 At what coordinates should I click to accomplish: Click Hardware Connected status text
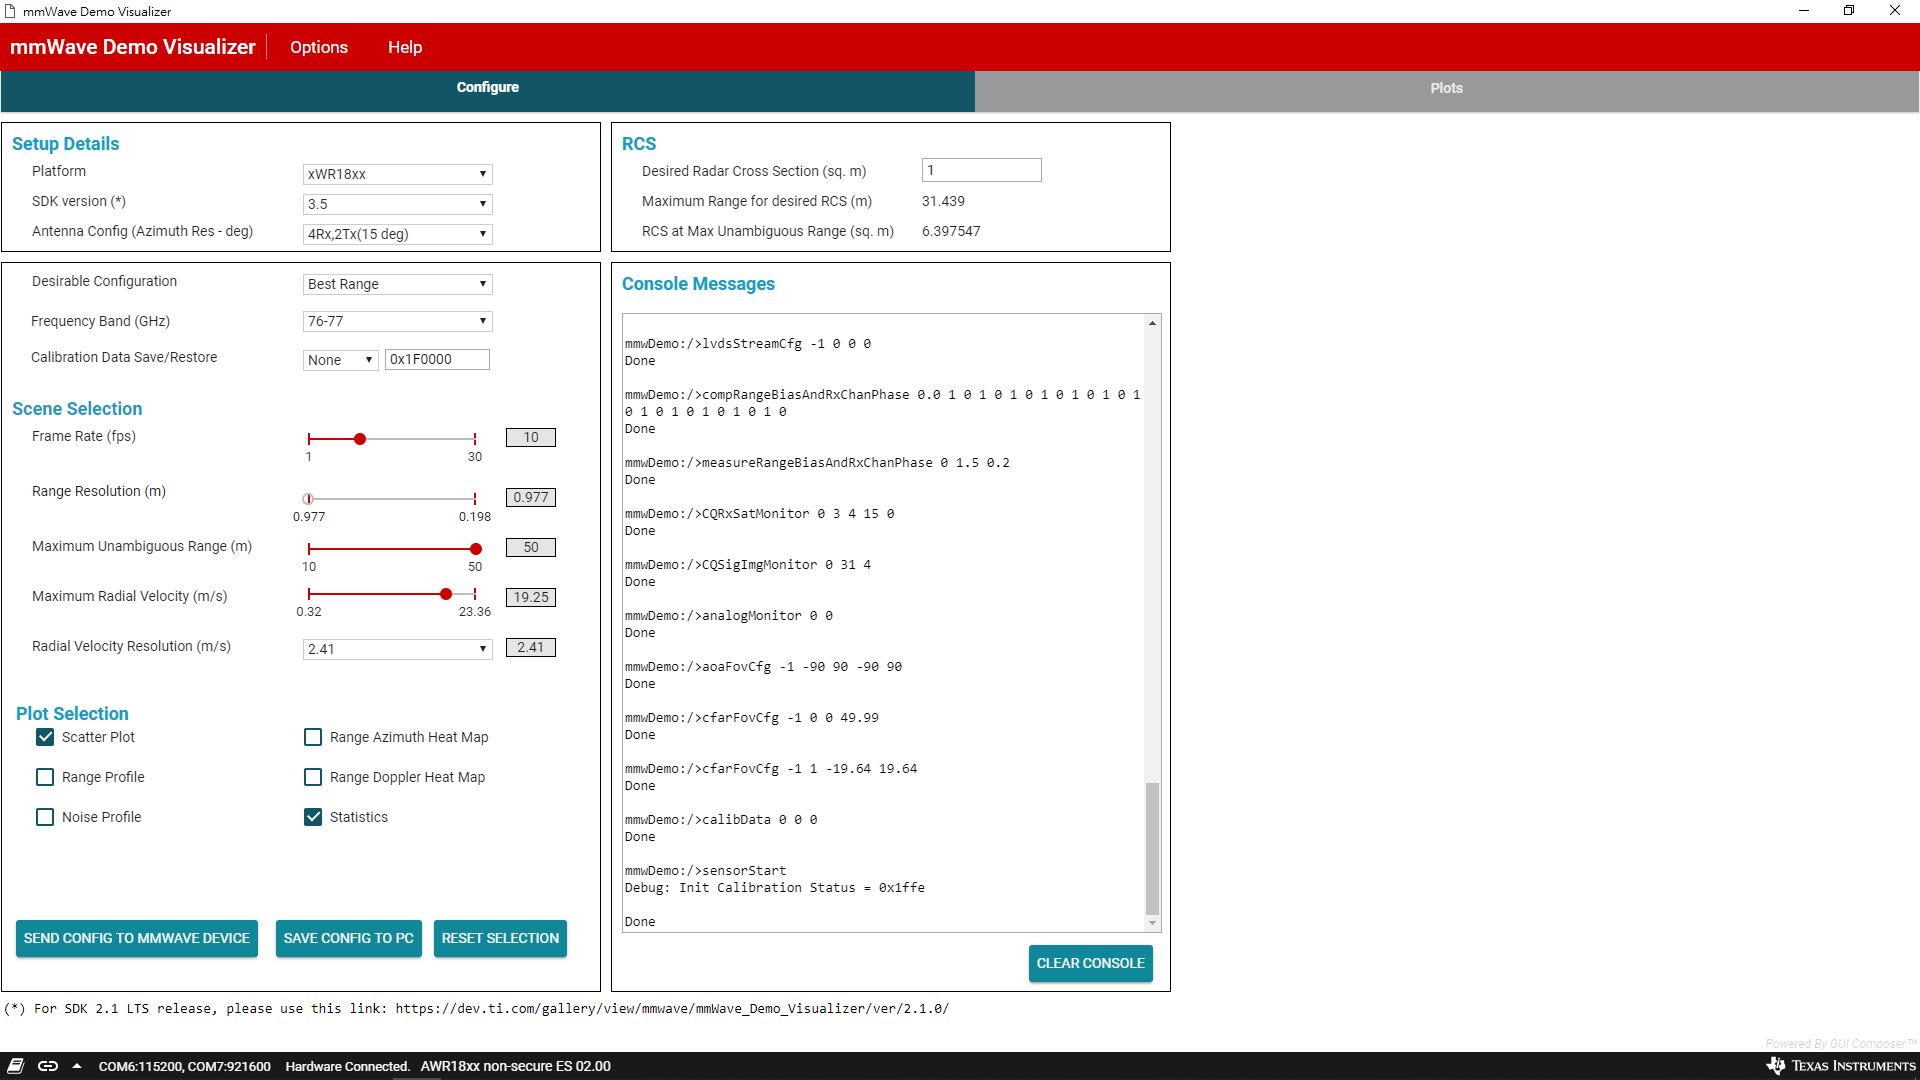pyautogui.click(x=347, y=1066)
